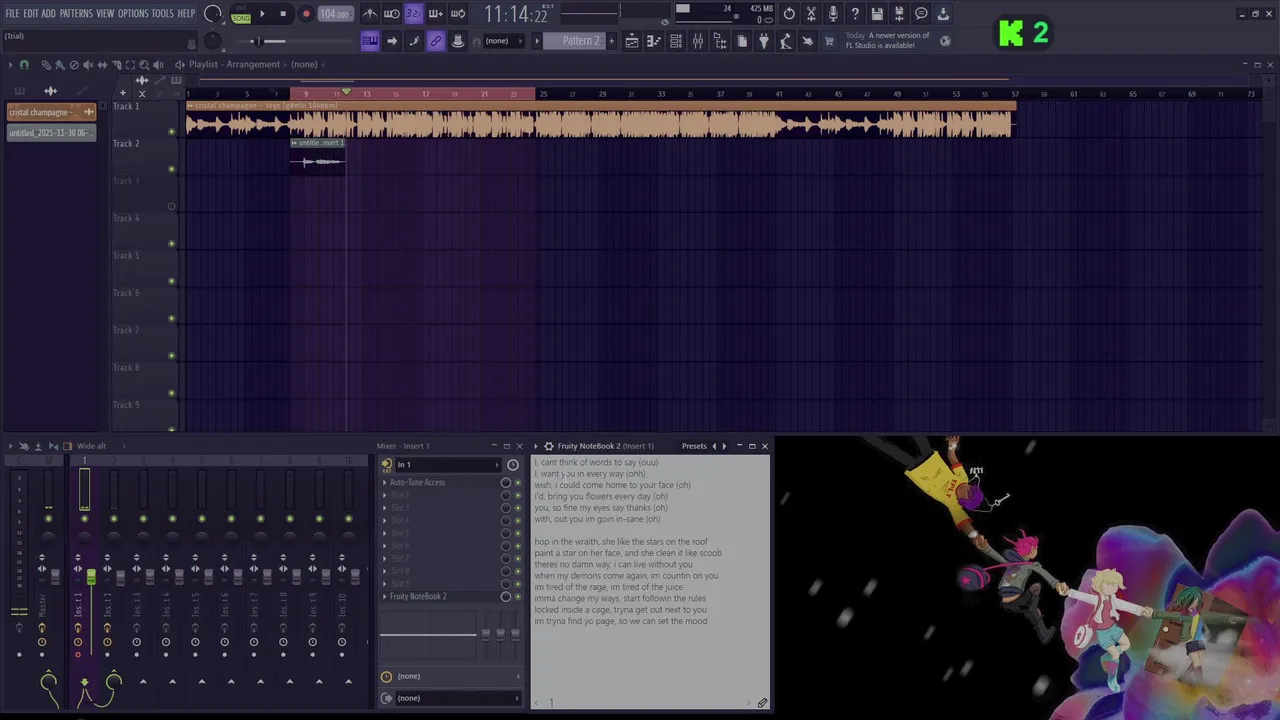Image resolution: width=1280 pixels, height=720 pixels.
Task: Open the channel rack icon
Action: (676, 41)
